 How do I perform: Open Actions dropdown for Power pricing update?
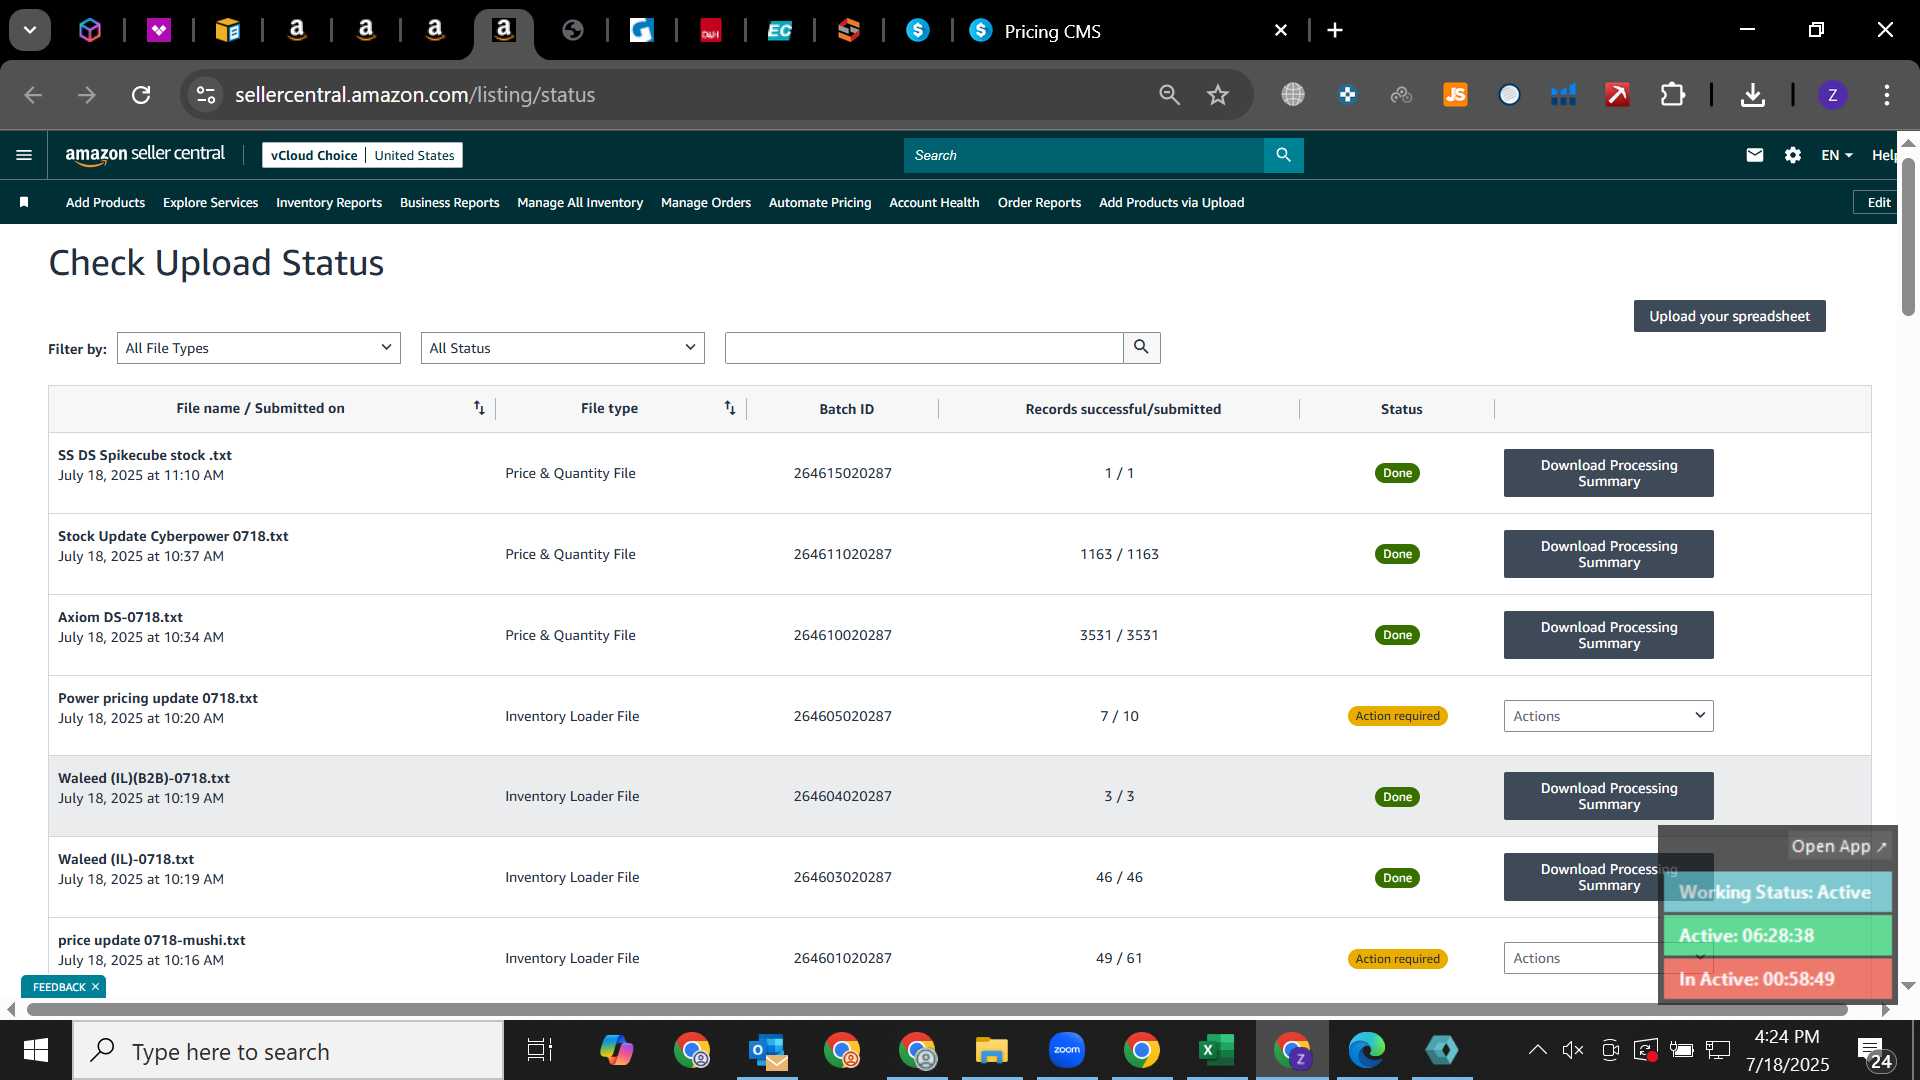[x=1608, y=716]
